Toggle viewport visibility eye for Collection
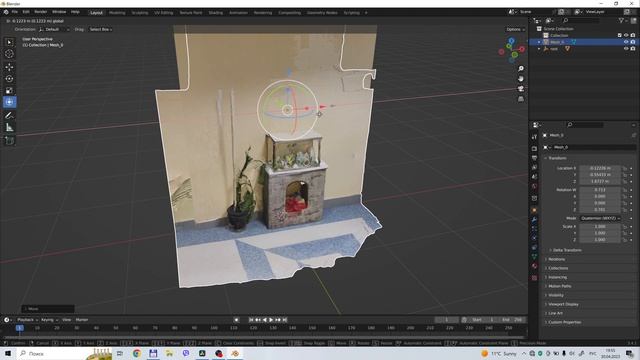Screen dimensions: 640x360 626,36
